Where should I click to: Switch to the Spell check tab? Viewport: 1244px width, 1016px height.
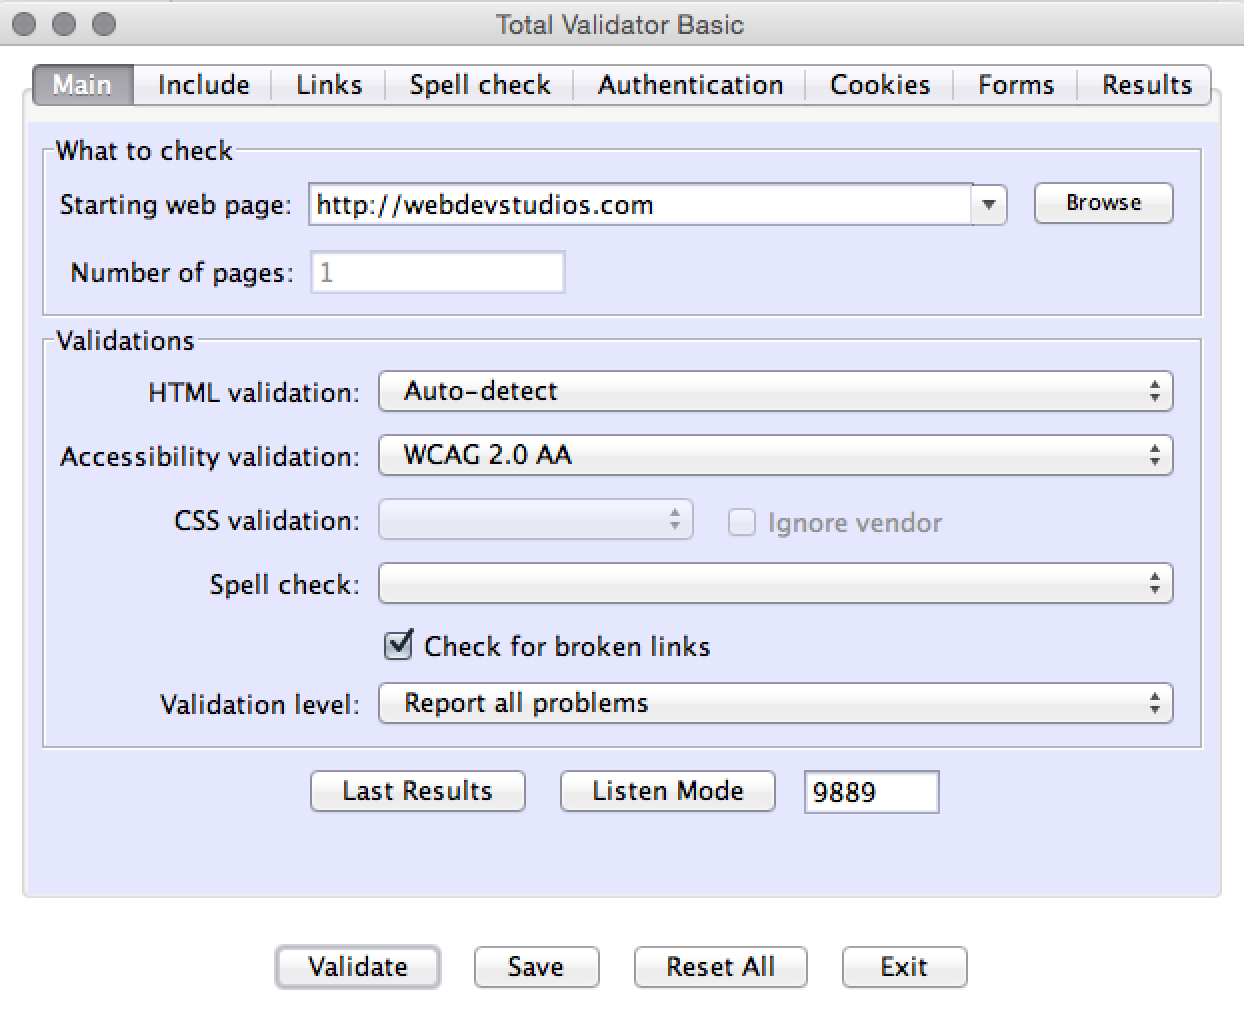(x=480, y=85)
